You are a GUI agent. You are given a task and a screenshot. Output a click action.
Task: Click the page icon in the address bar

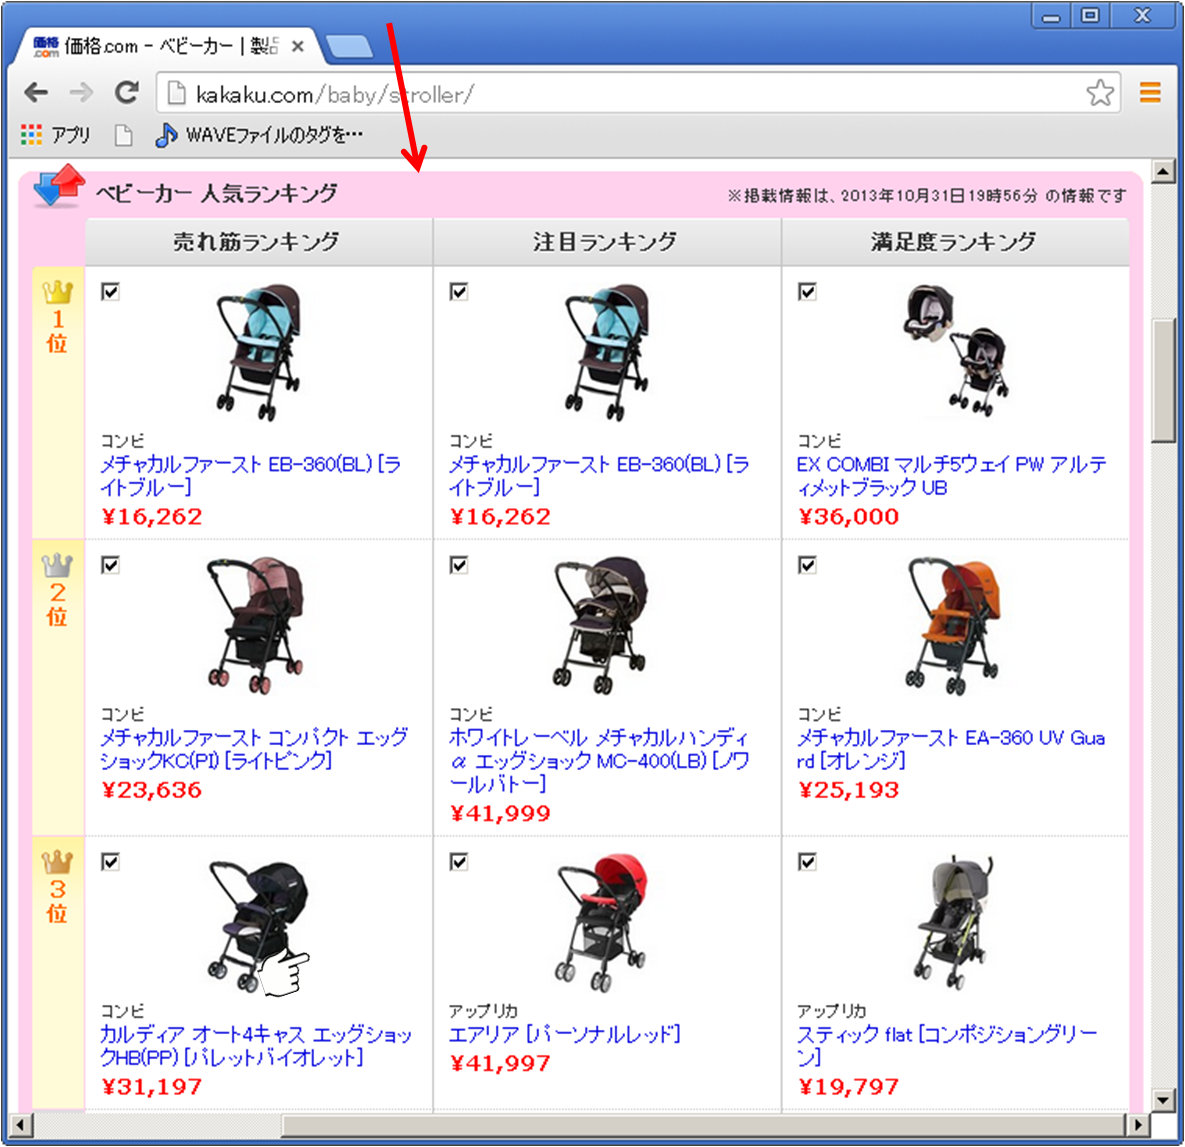176,93
